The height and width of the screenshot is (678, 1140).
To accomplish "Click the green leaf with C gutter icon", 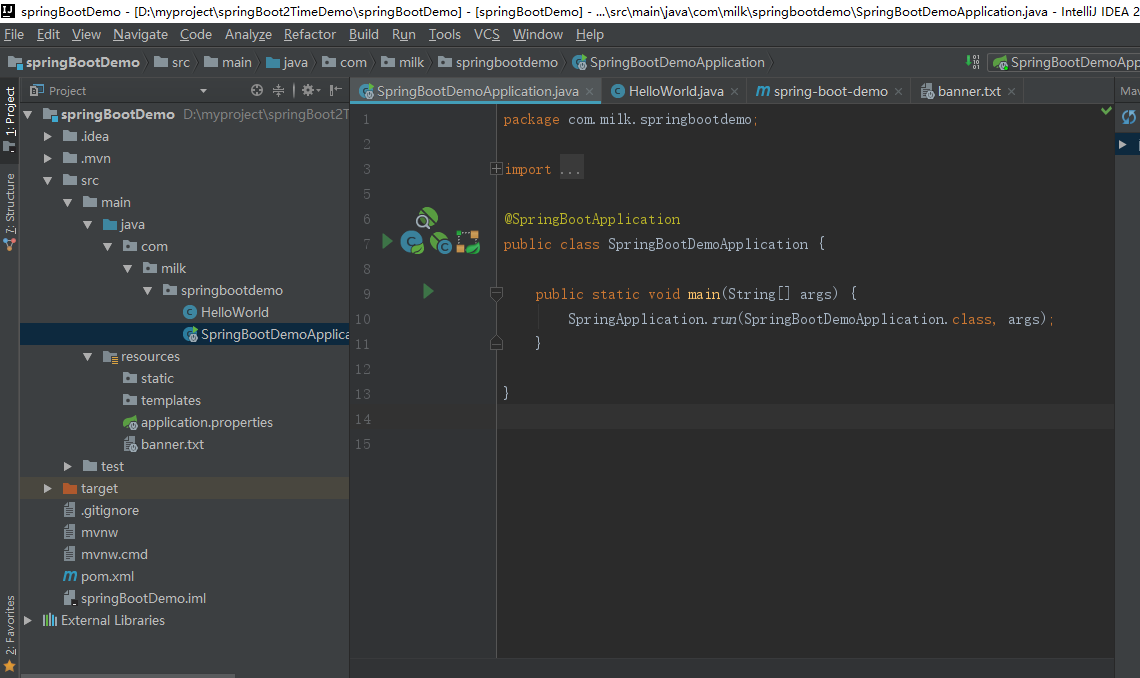I will pyautogui.click(x=441, y=243).
